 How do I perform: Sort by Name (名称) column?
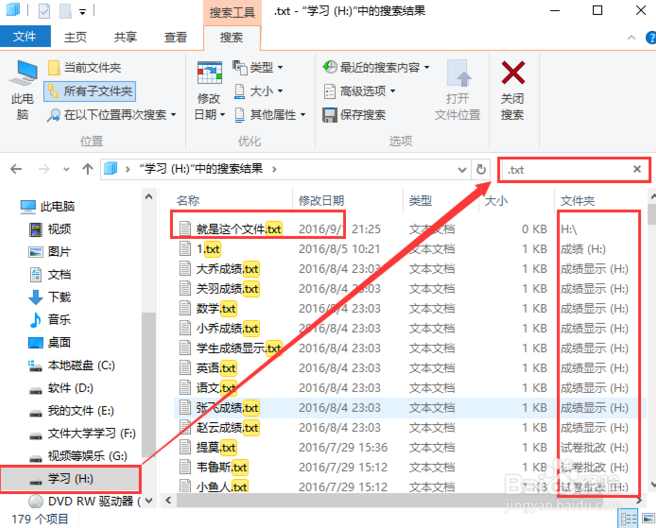[x=188, y=201]
